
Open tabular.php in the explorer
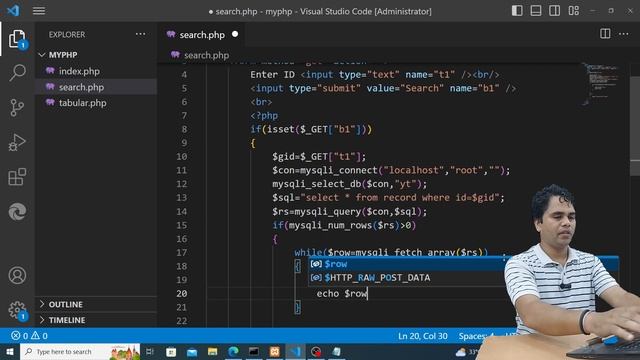pyautogui.click(x=96, y=103)
